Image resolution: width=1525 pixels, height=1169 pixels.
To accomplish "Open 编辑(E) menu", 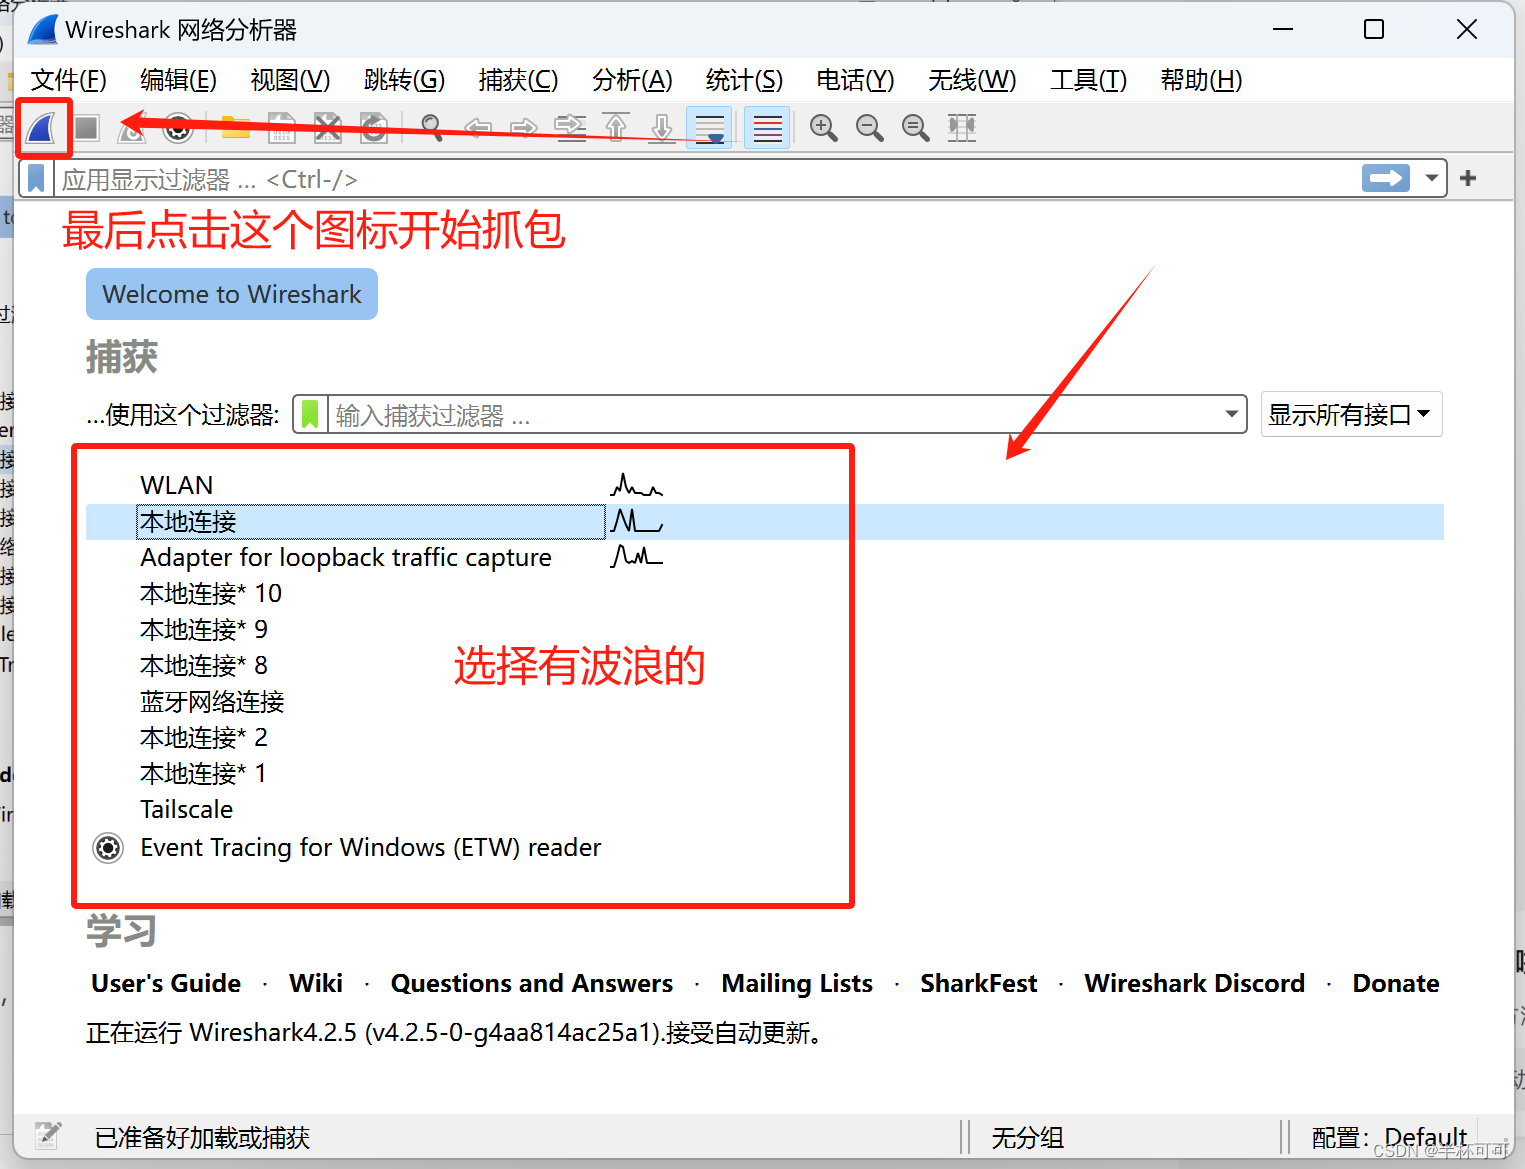I will 178,80.
